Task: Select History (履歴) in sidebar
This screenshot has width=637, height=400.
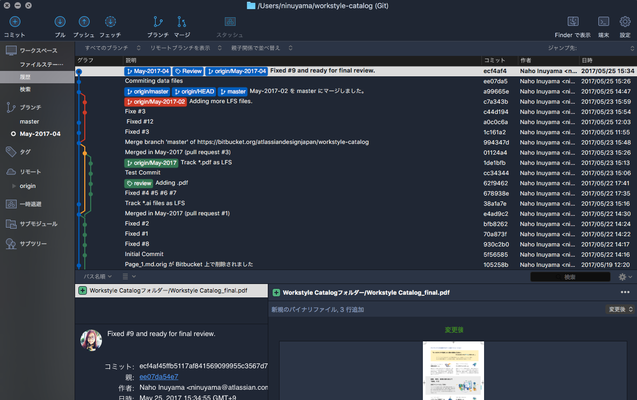Action: (x=37, y=77)
